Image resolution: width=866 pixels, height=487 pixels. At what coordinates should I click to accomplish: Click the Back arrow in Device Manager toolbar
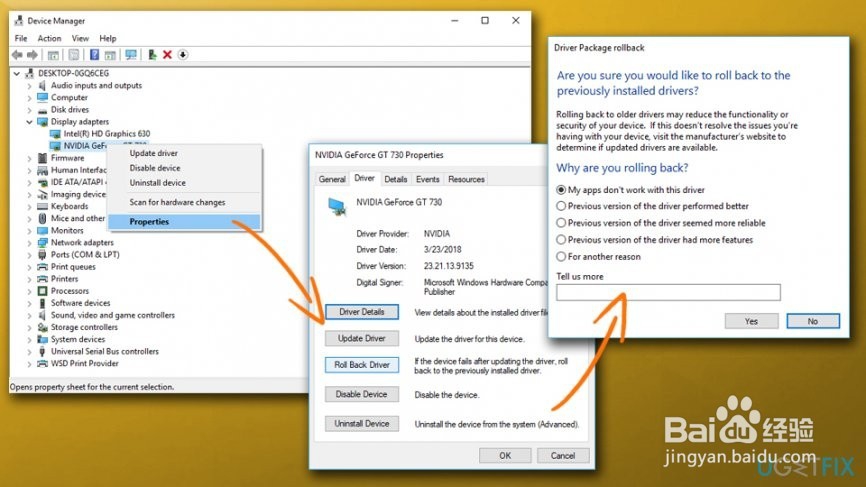(18, 55)
